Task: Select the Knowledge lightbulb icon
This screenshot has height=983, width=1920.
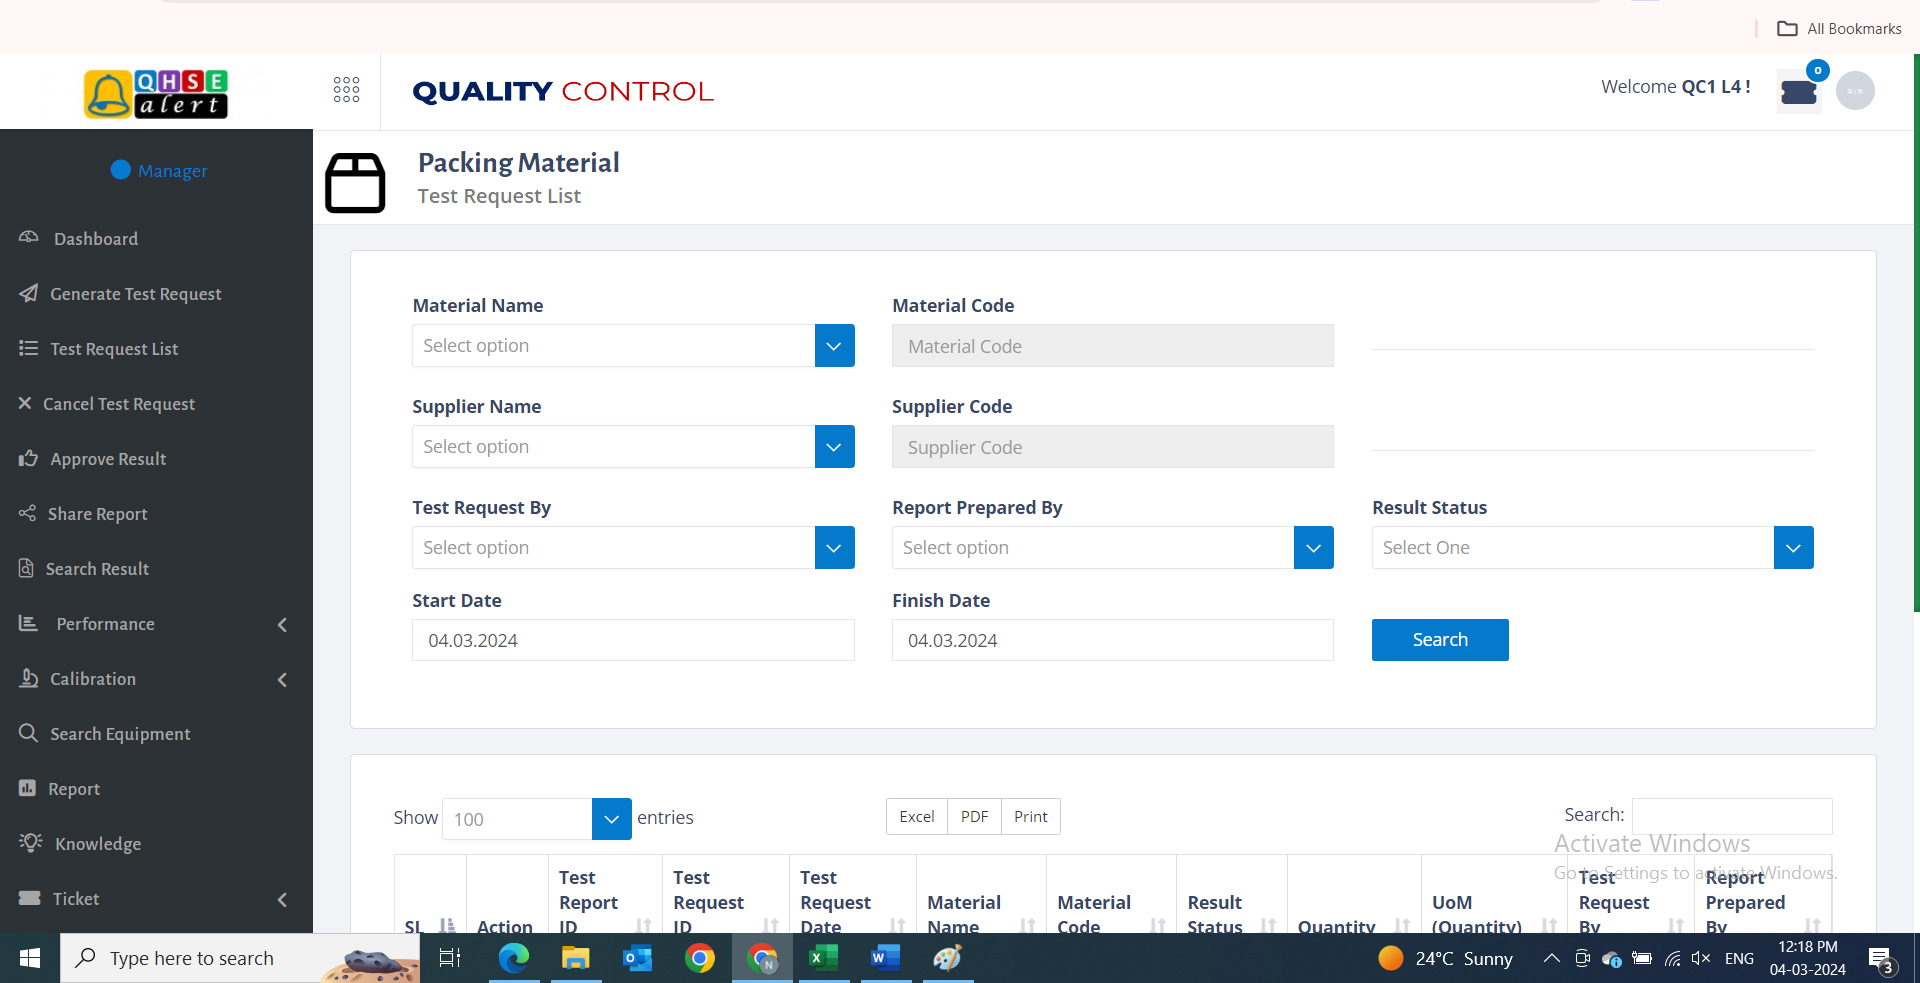Action: [x=29, y=843]
